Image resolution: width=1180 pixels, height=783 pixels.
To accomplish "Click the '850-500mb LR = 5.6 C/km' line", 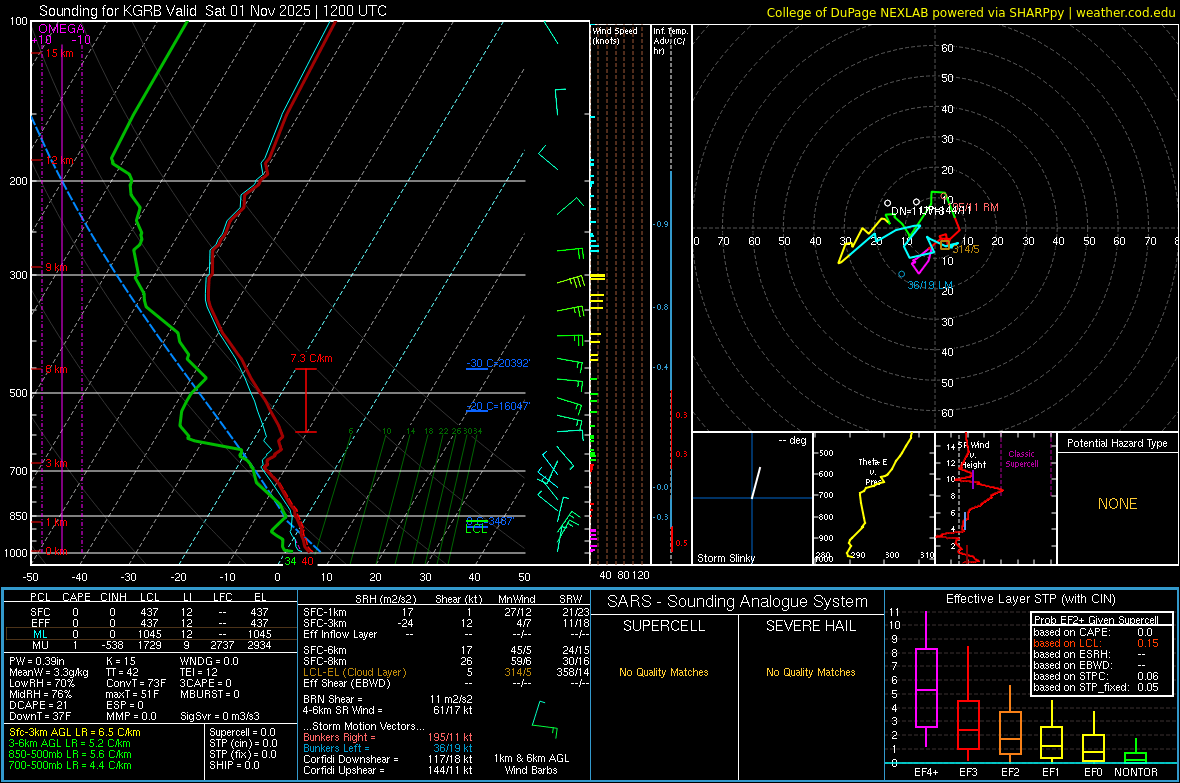I will point(70,754).
